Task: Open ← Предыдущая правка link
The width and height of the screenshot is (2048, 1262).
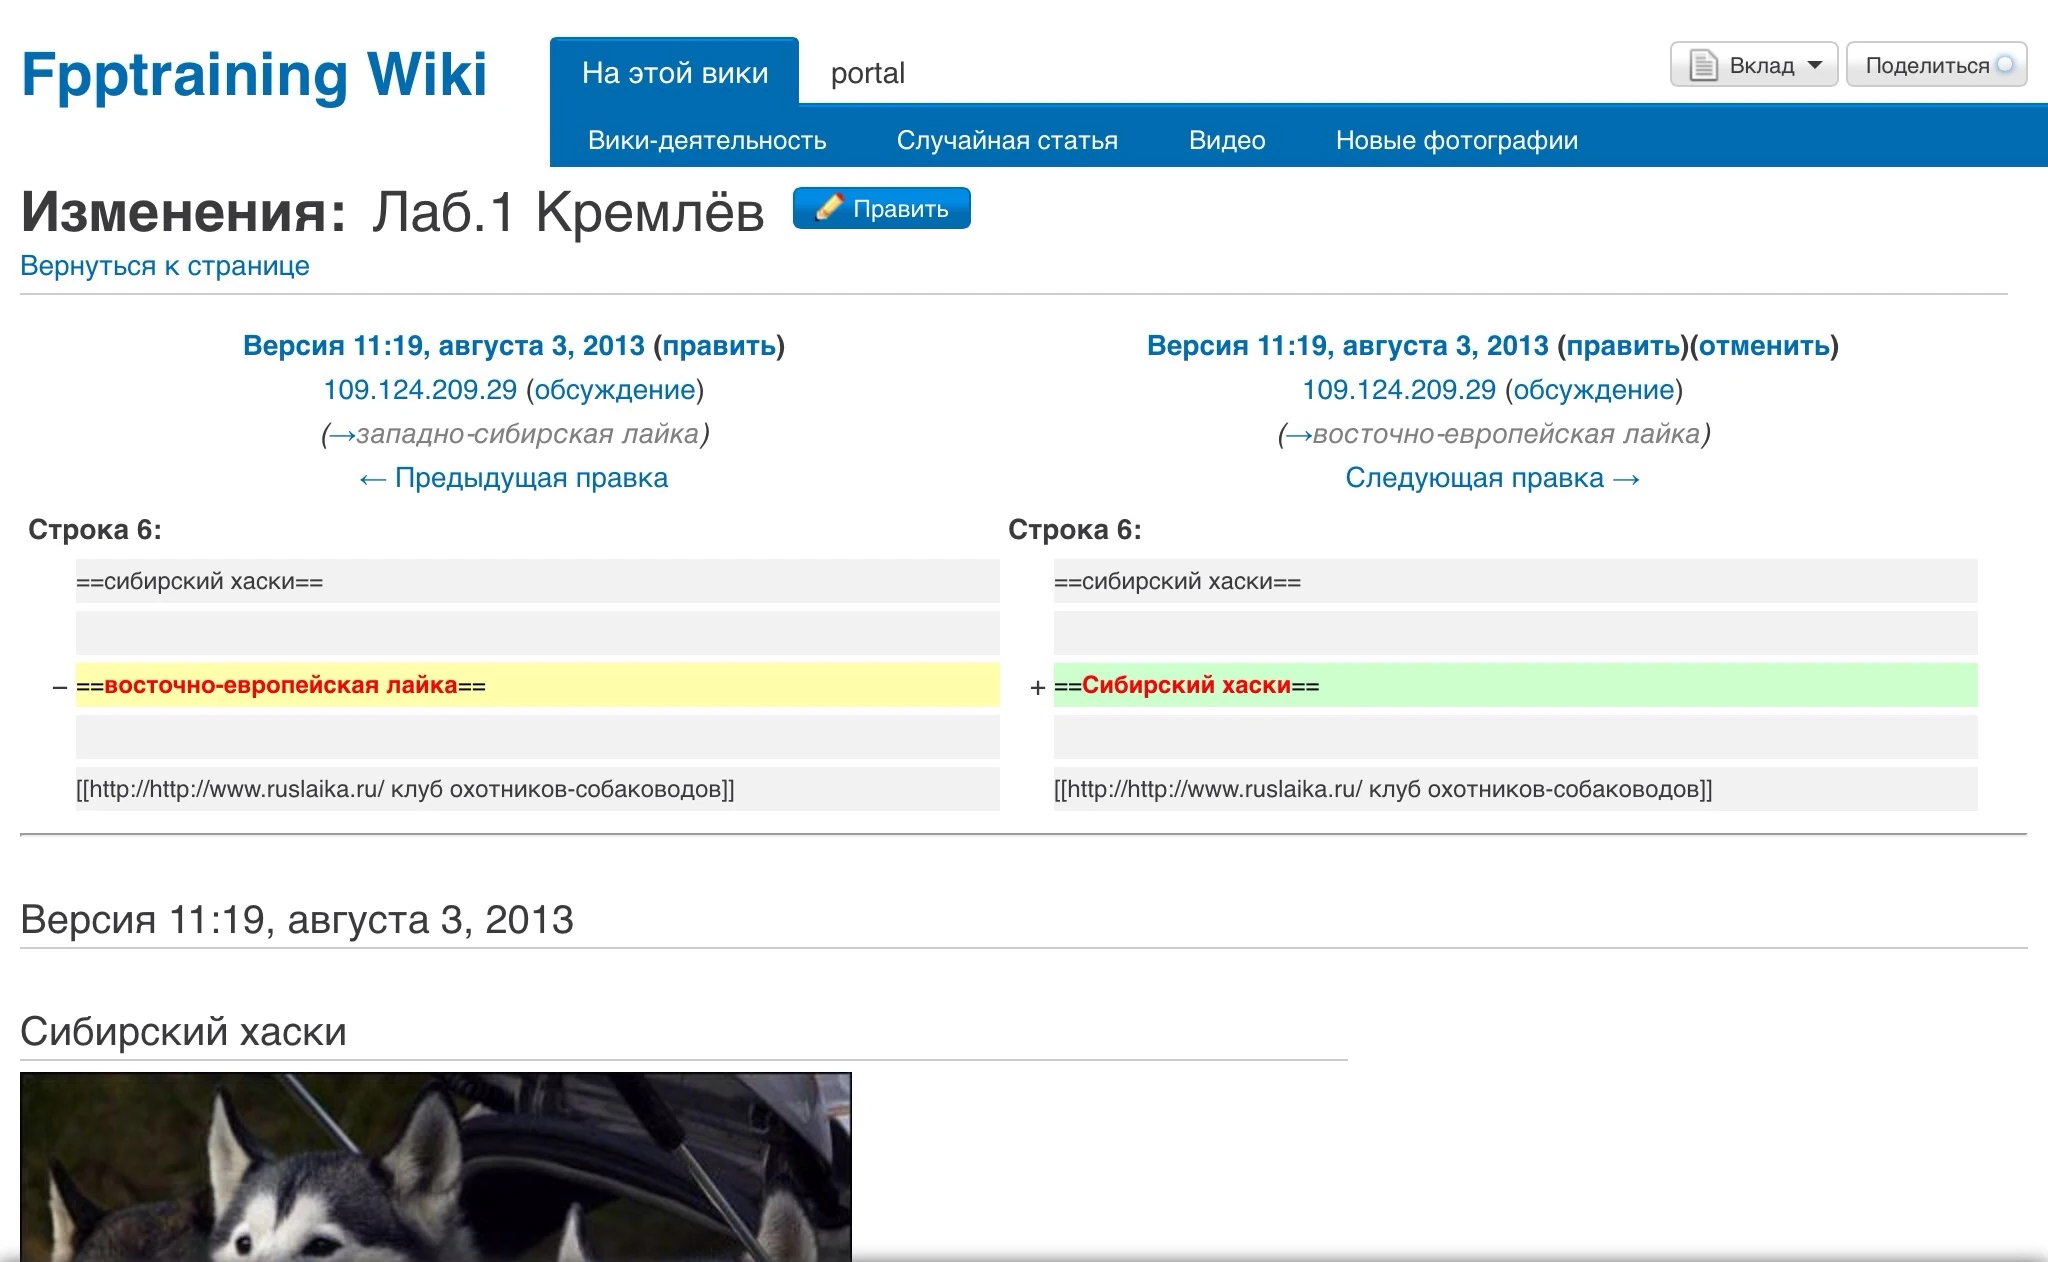Action: [513, 478]
